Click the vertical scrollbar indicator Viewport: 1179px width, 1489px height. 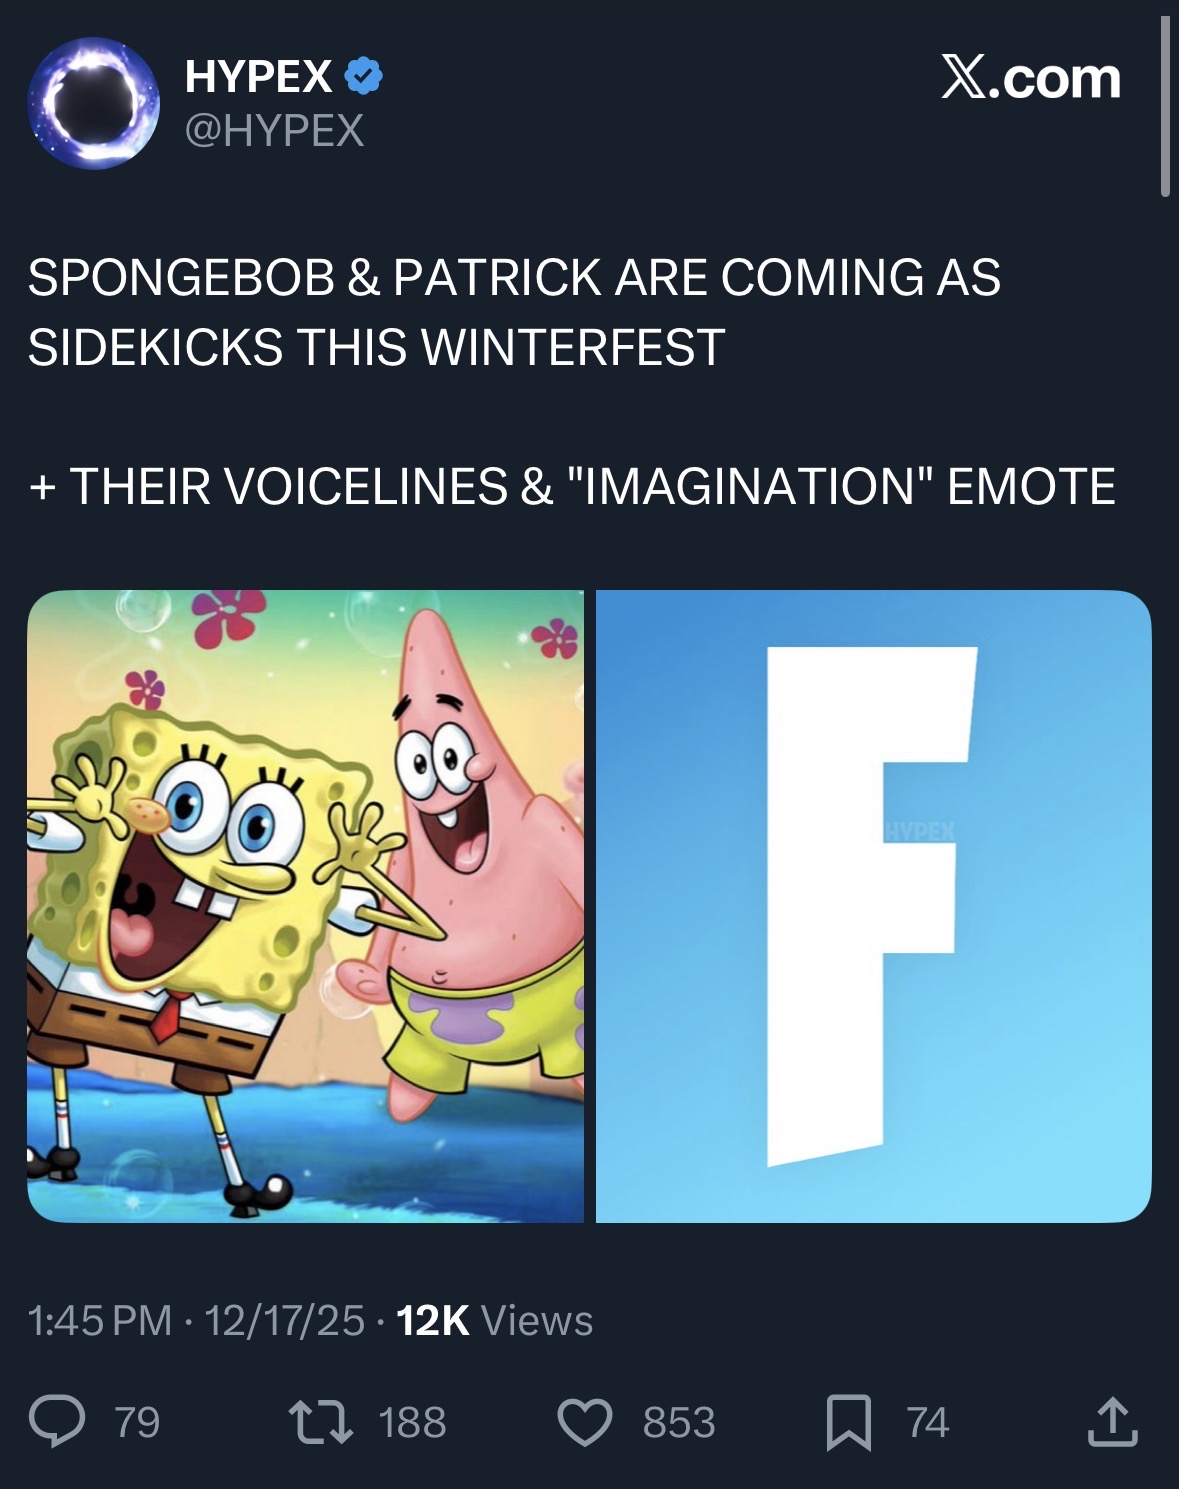1165,106
